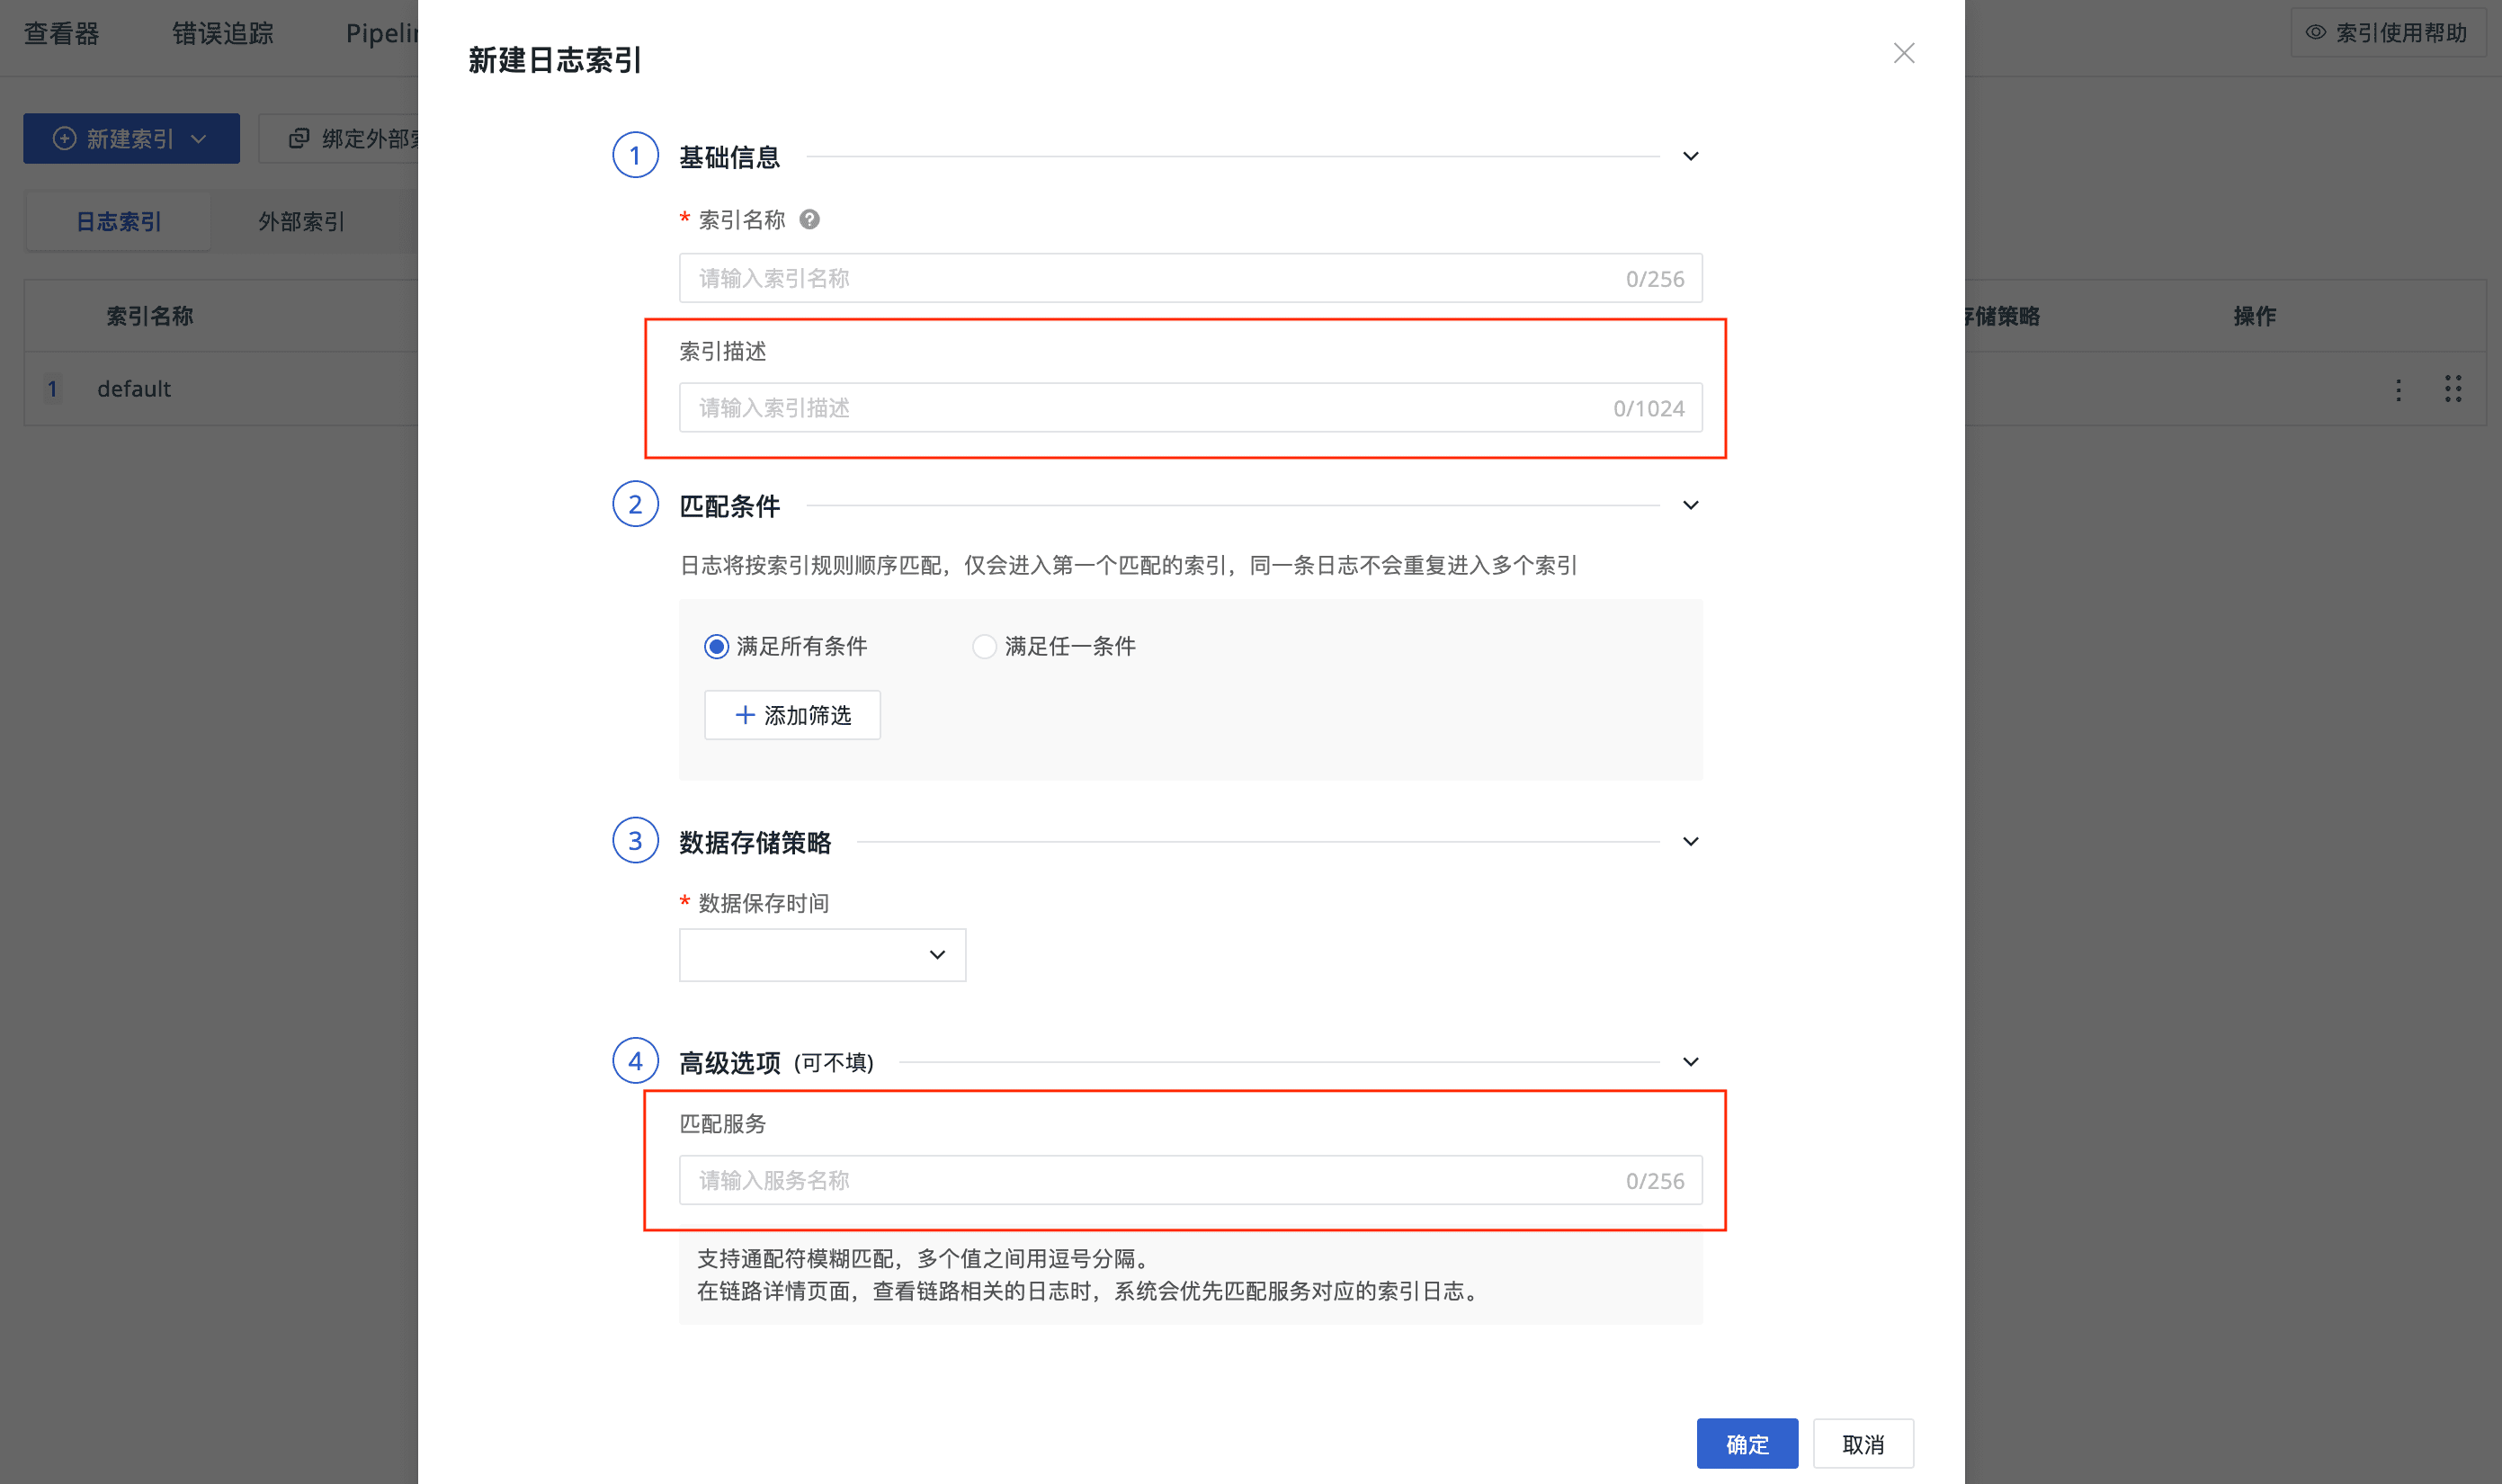Close the 新建日志索引 dialog with X

click(x=1903, y=53)
